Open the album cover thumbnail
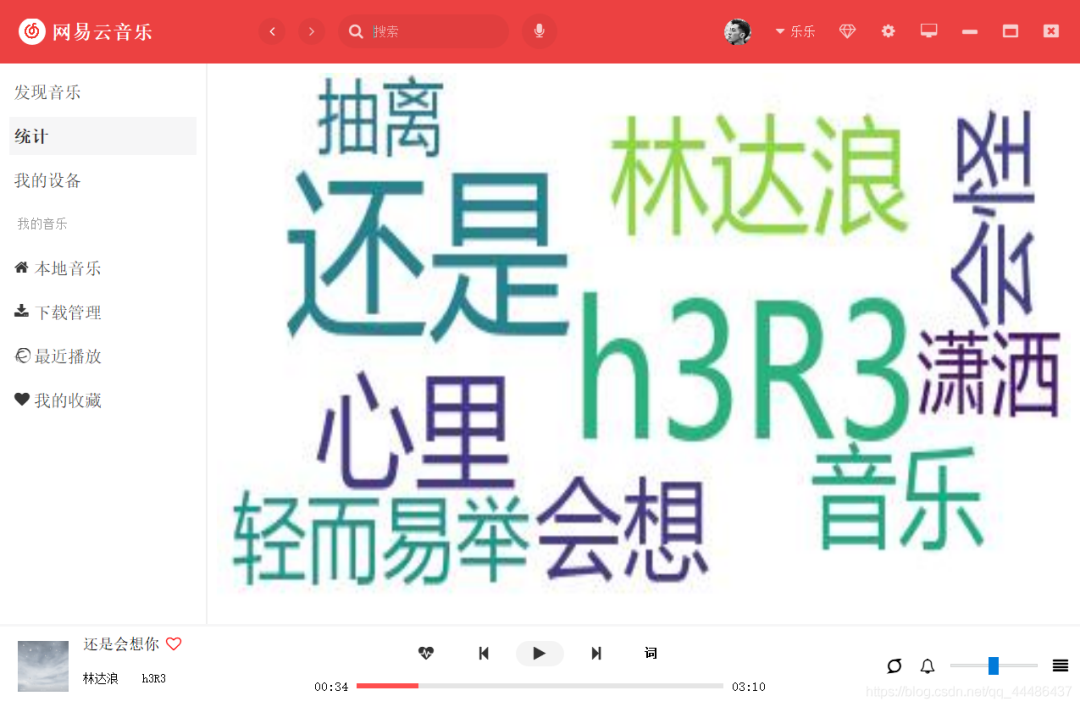Screen dimensions: 1080x707 click(43, 666)
